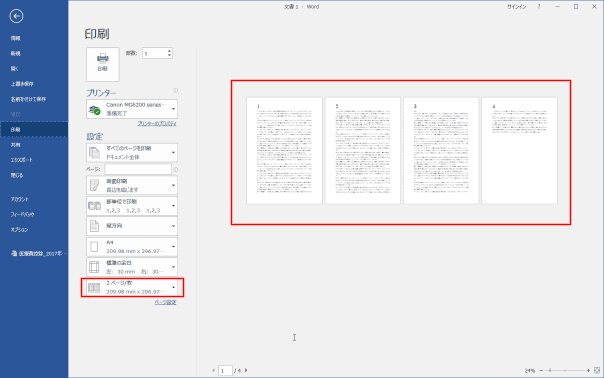604x378 pixels.
Task: Open the page setup link
Action: pyautogui.click(x=165, y=302)
